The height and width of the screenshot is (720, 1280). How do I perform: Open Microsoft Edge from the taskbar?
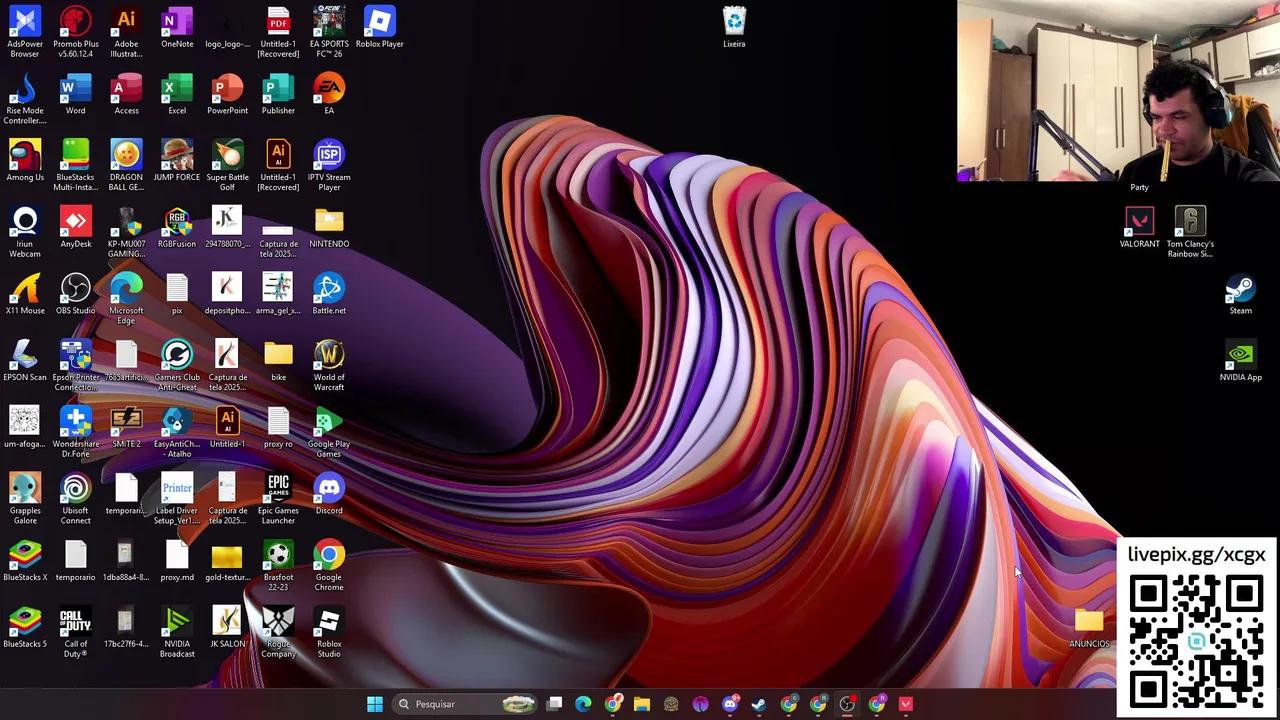(584, 704)
